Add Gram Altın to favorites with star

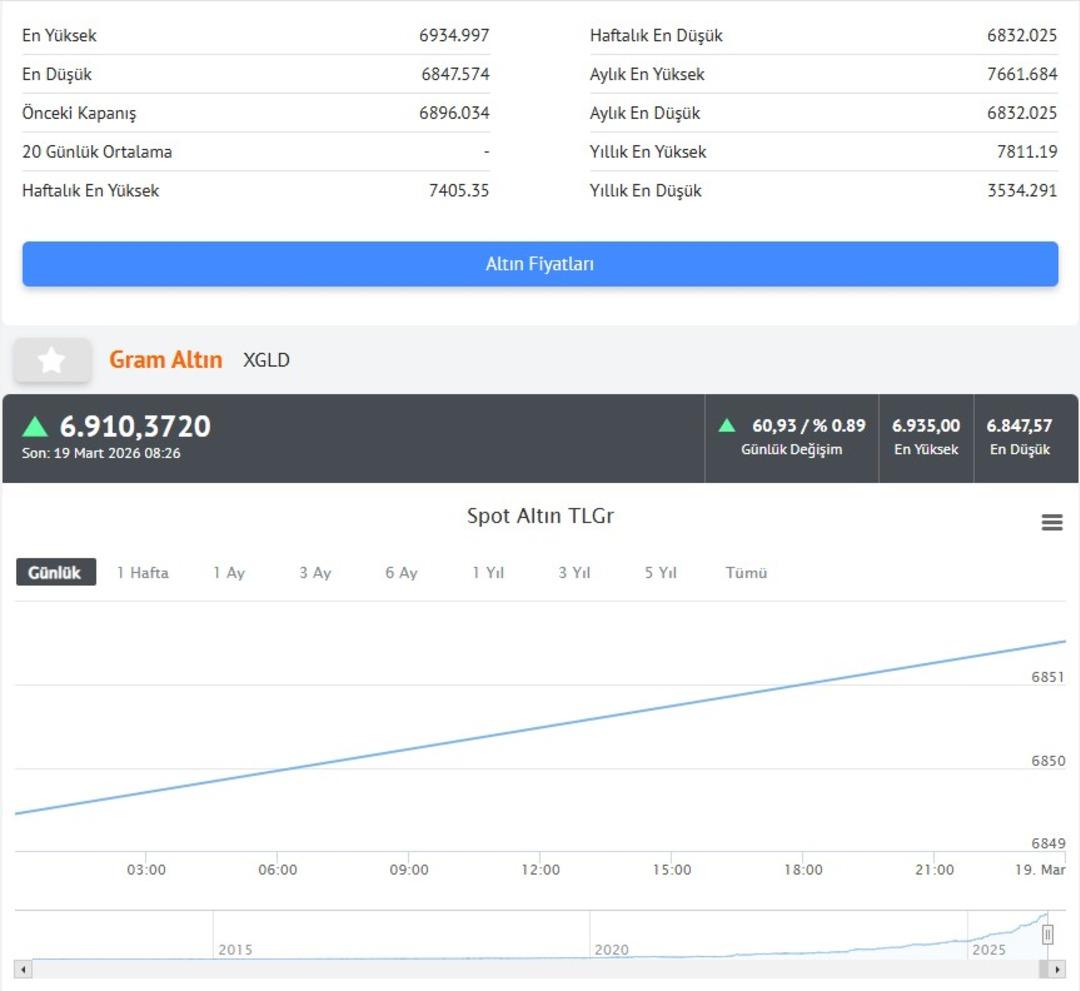click(52, 360)
